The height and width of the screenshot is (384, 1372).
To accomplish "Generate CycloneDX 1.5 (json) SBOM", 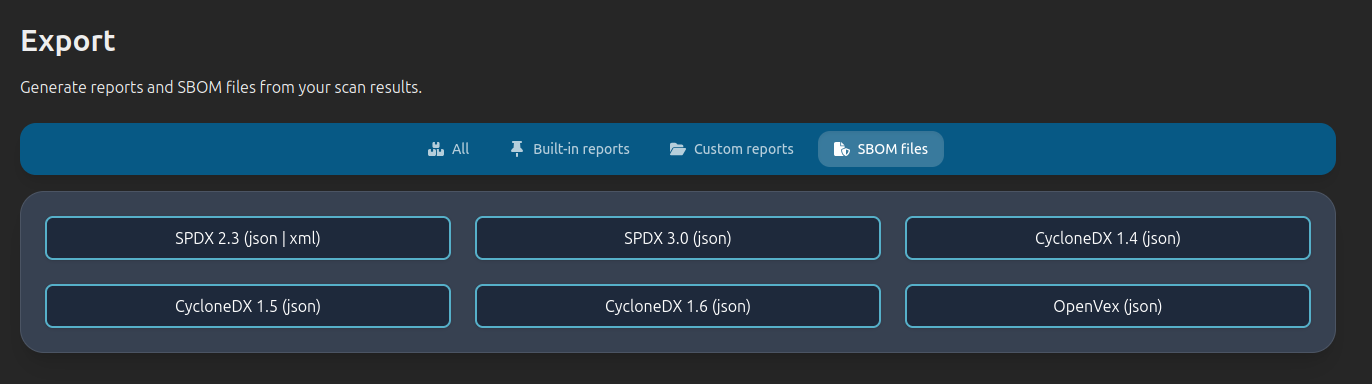I will (x=248, y=306).
